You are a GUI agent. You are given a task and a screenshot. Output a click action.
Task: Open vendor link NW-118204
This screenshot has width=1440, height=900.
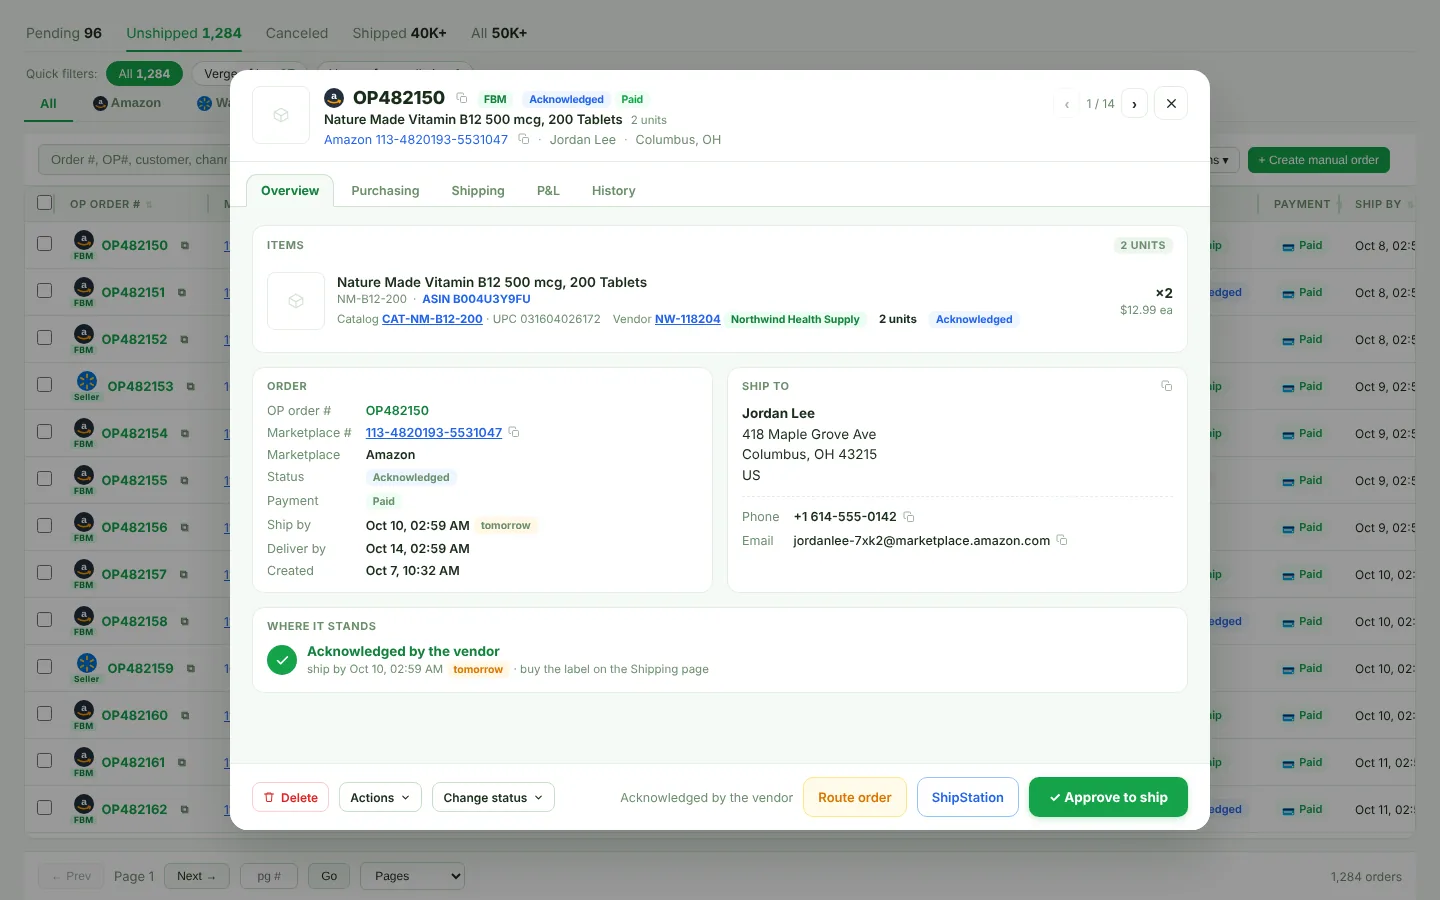pyautogui.click(x=687, y=319)
